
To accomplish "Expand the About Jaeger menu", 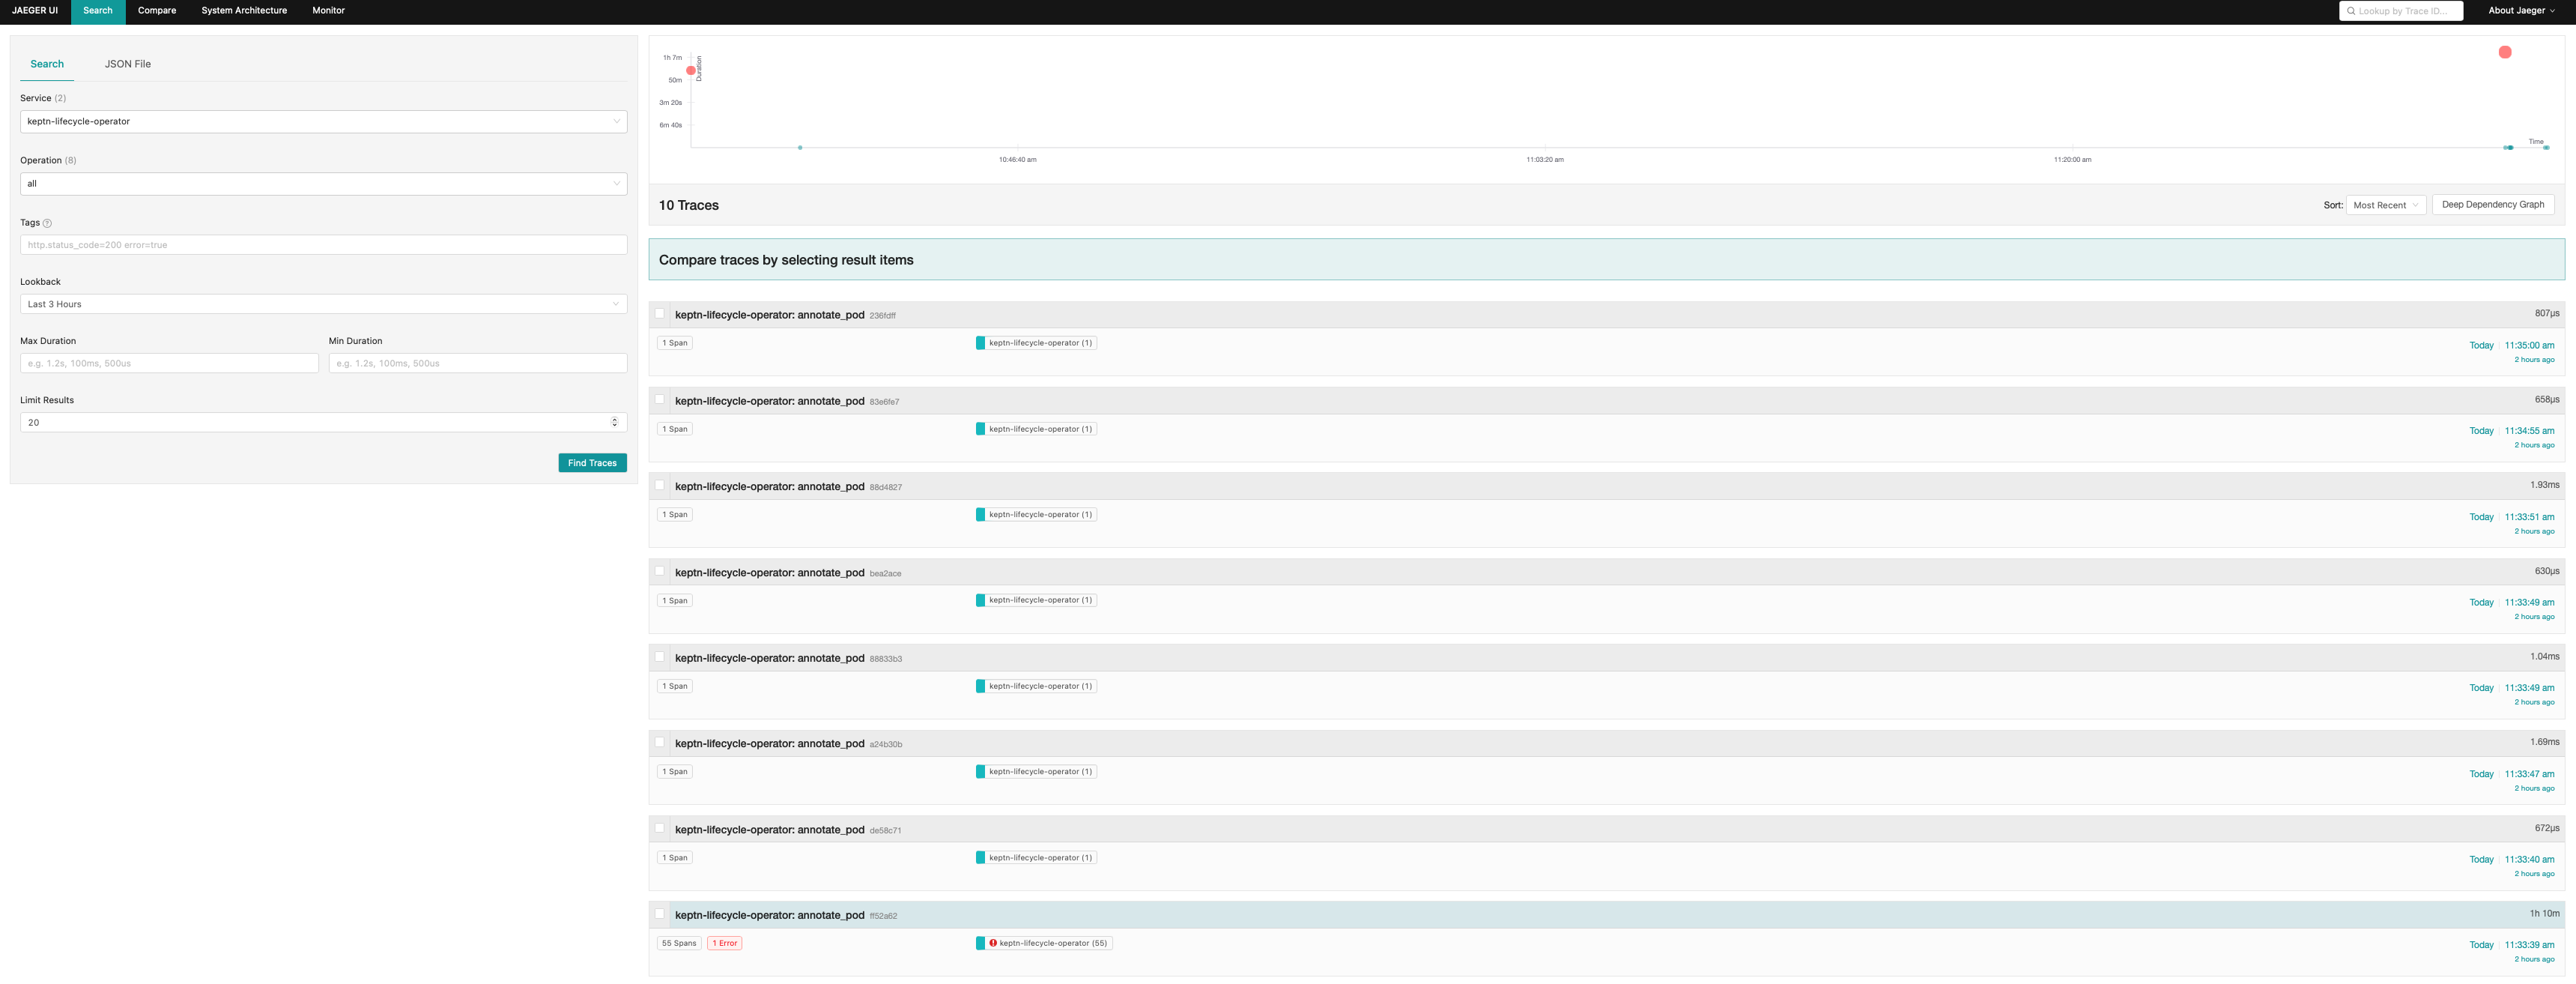I will pyautogui.click(x=2521, y=11).
